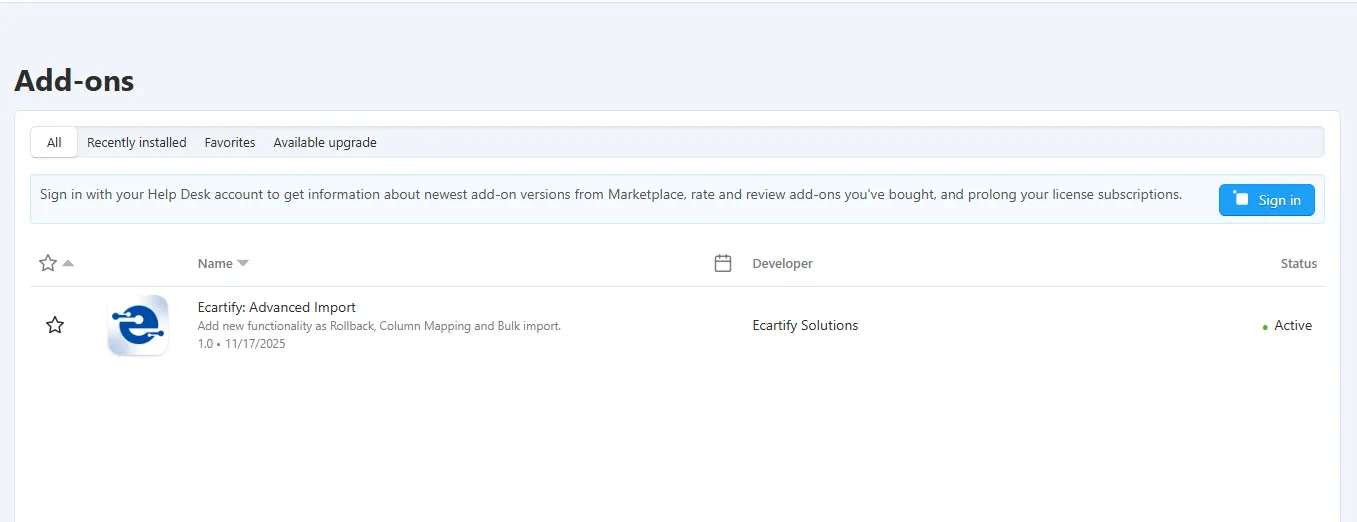The image size is (1357, 522).
Task: Select the All add-ons tab
Action: pyautogui.click(x=54, y=142)
